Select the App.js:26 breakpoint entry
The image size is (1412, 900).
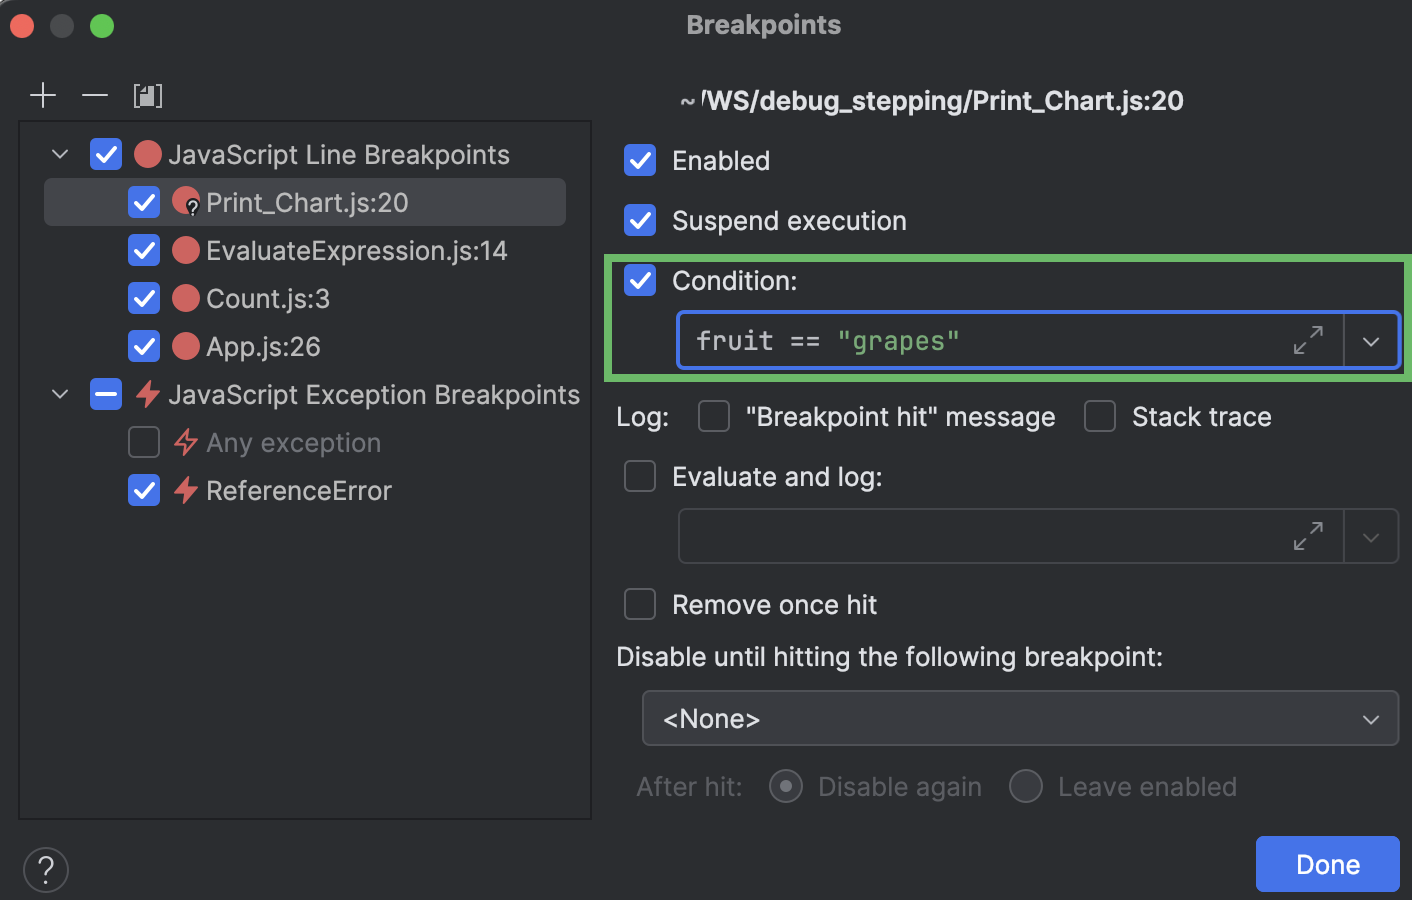[x=263, y=347]
